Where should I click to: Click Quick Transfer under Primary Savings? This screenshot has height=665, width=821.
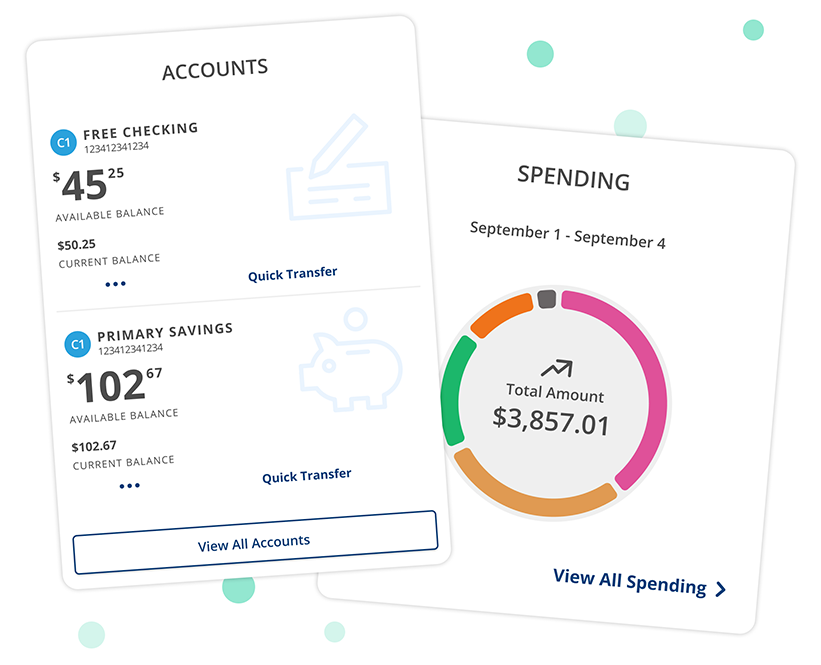pos(306,476)
